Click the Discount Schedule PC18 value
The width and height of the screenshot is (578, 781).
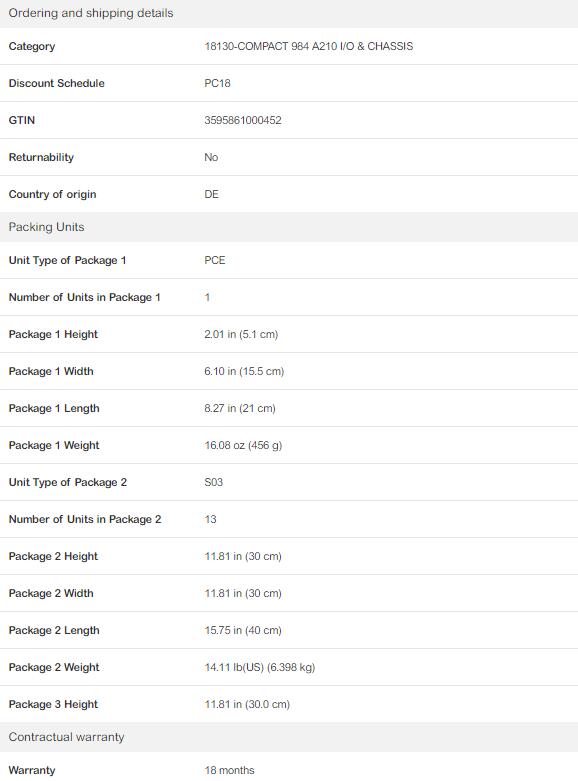coord(217,83)
